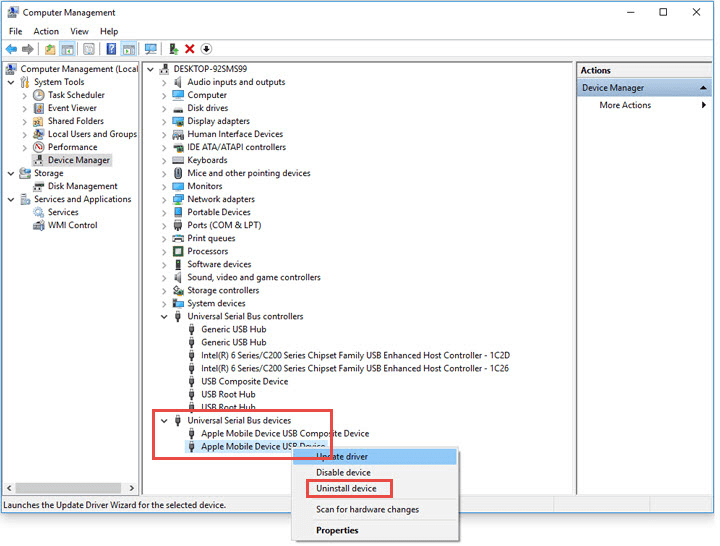Click the red X uninstall device toolbar icon
Viewport: 720px width, 546px height.
pyautogui.click(x=190, y=48)
